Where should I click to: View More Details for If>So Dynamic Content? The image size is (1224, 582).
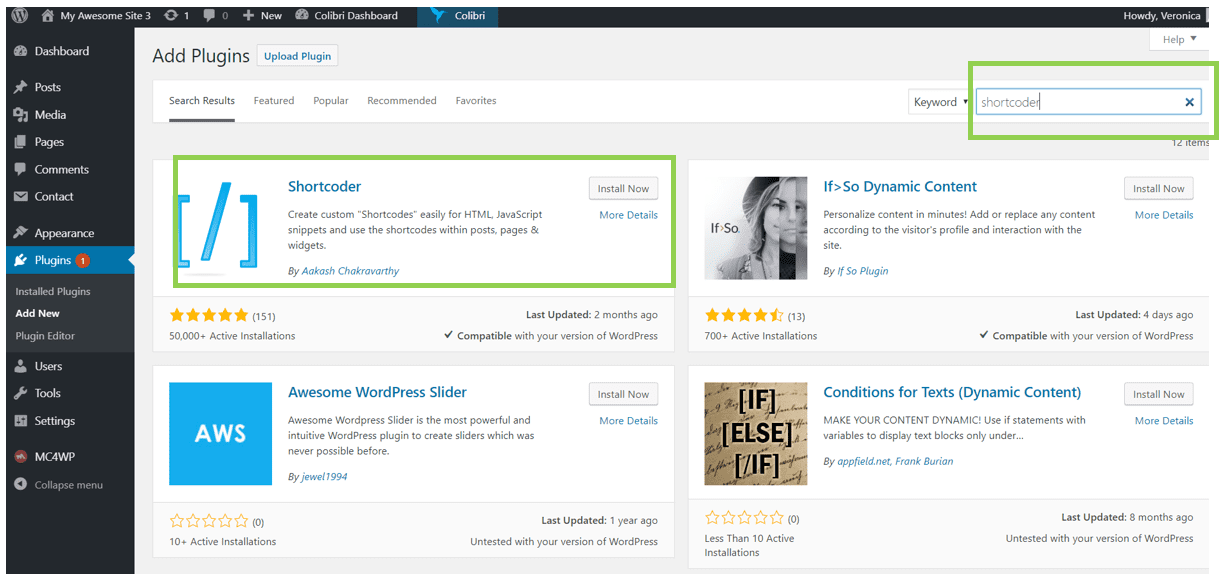click(x=1163, y=215)
